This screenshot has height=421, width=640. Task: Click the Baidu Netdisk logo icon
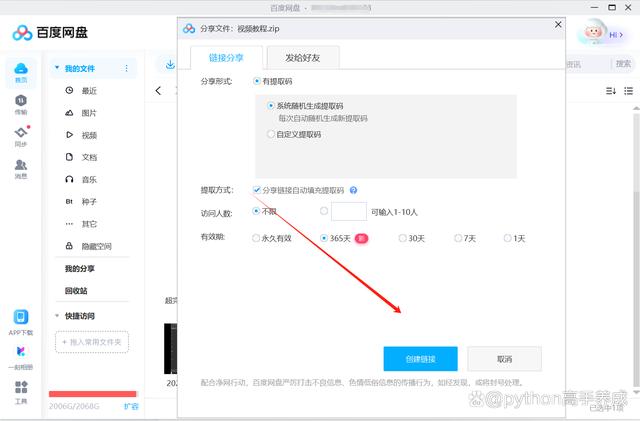(x=22, y=33)
